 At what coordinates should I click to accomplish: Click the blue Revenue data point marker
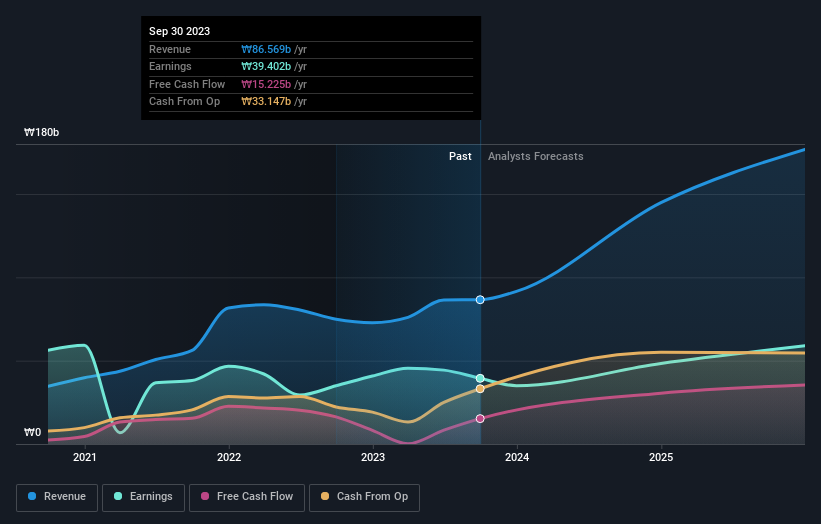[x=480, y=300]
